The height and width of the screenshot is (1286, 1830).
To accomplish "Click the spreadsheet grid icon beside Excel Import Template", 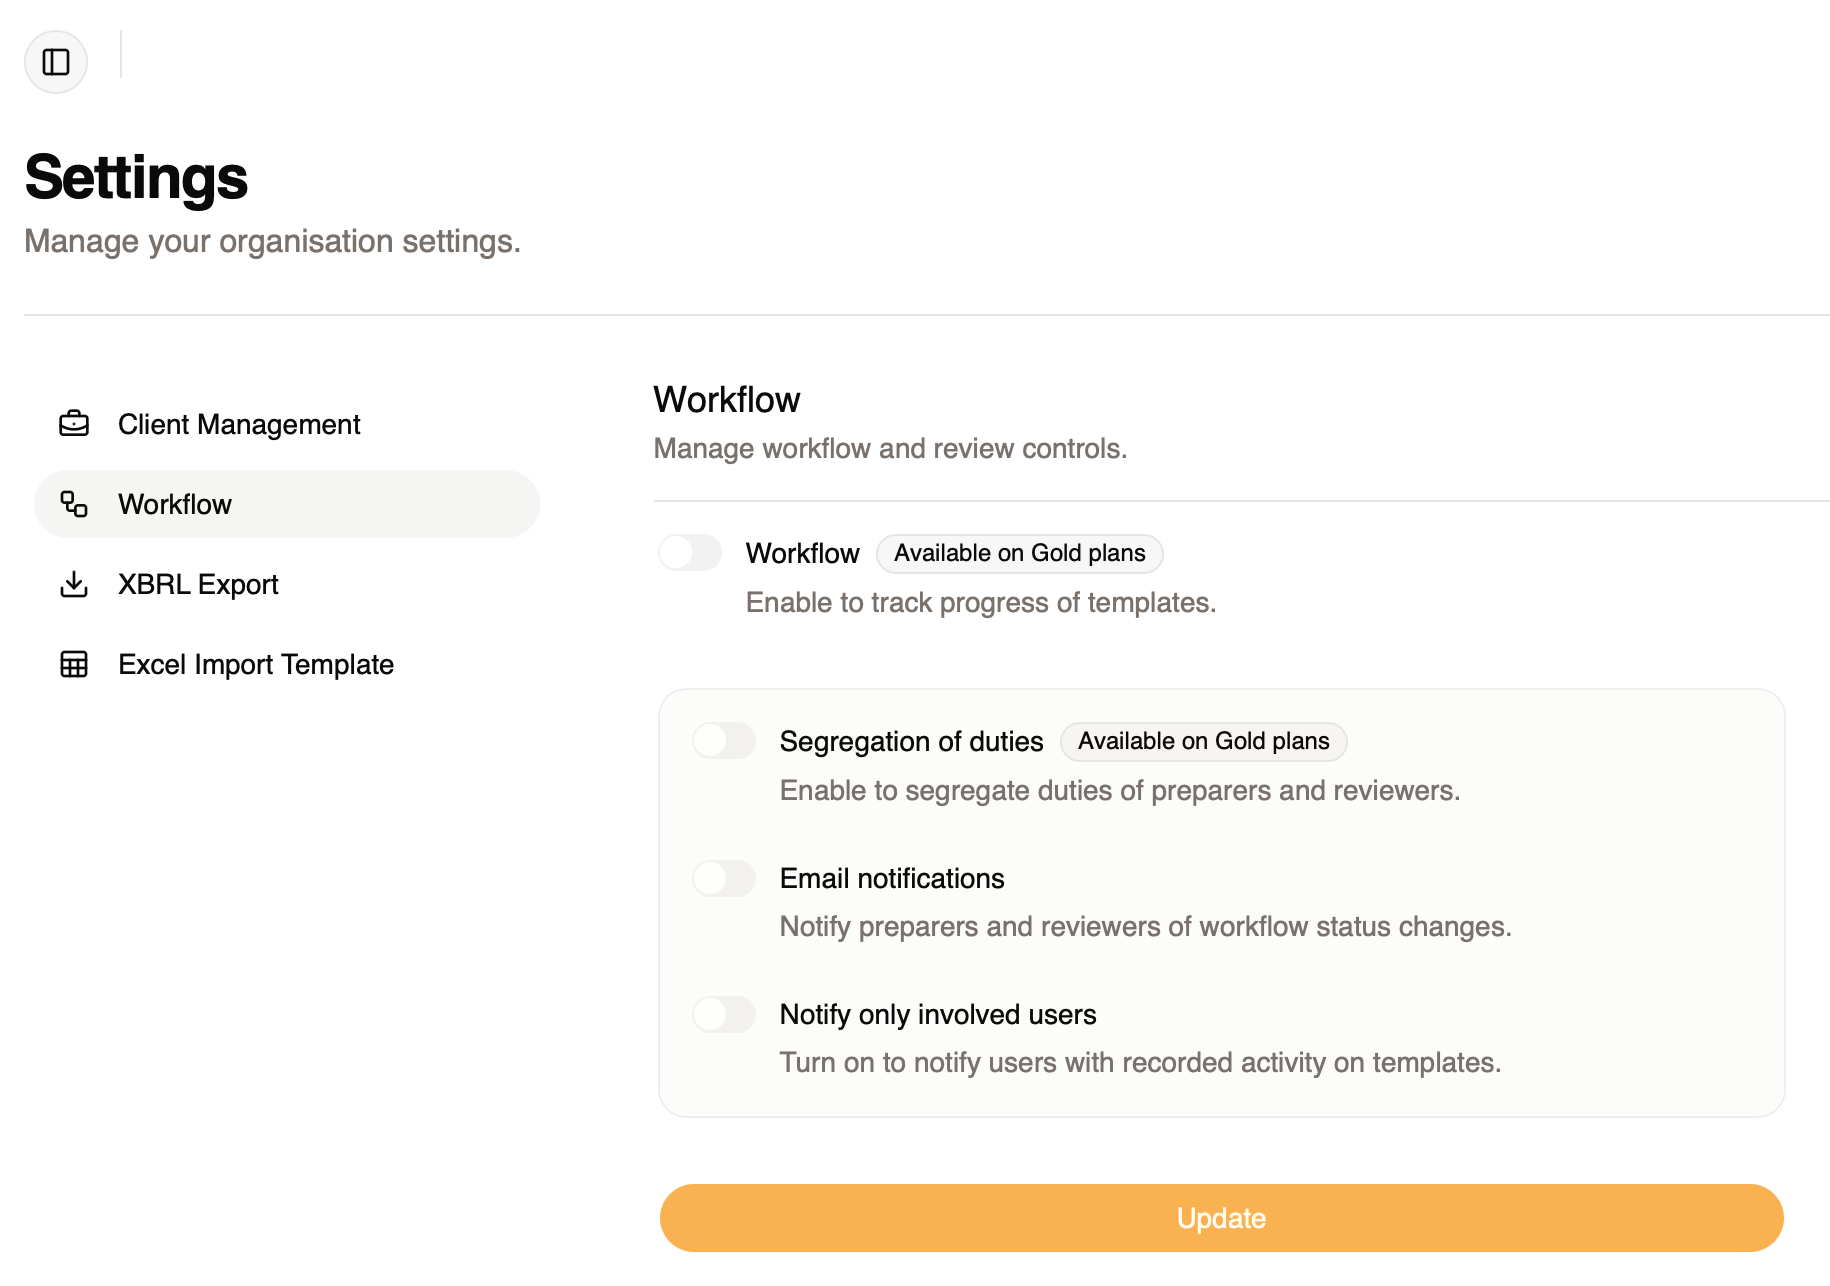I will point(73,664).
